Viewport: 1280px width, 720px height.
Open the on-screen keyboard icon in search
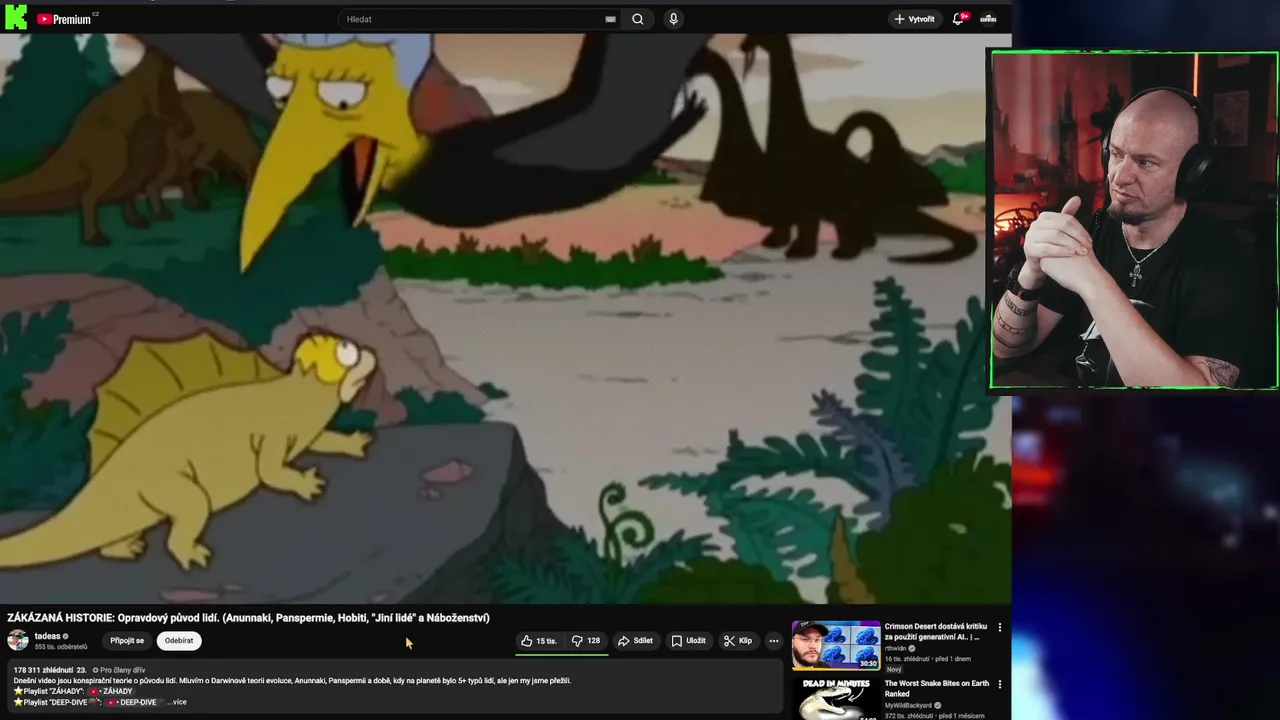tap(610, 19)
